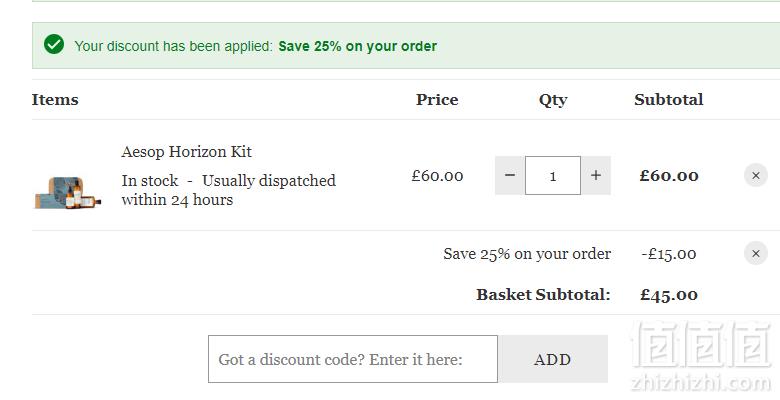The width and height of the screenshot is (780, 400).
Task: Remove the 25% discount with its X icon
Action: [x=756, y=254]
